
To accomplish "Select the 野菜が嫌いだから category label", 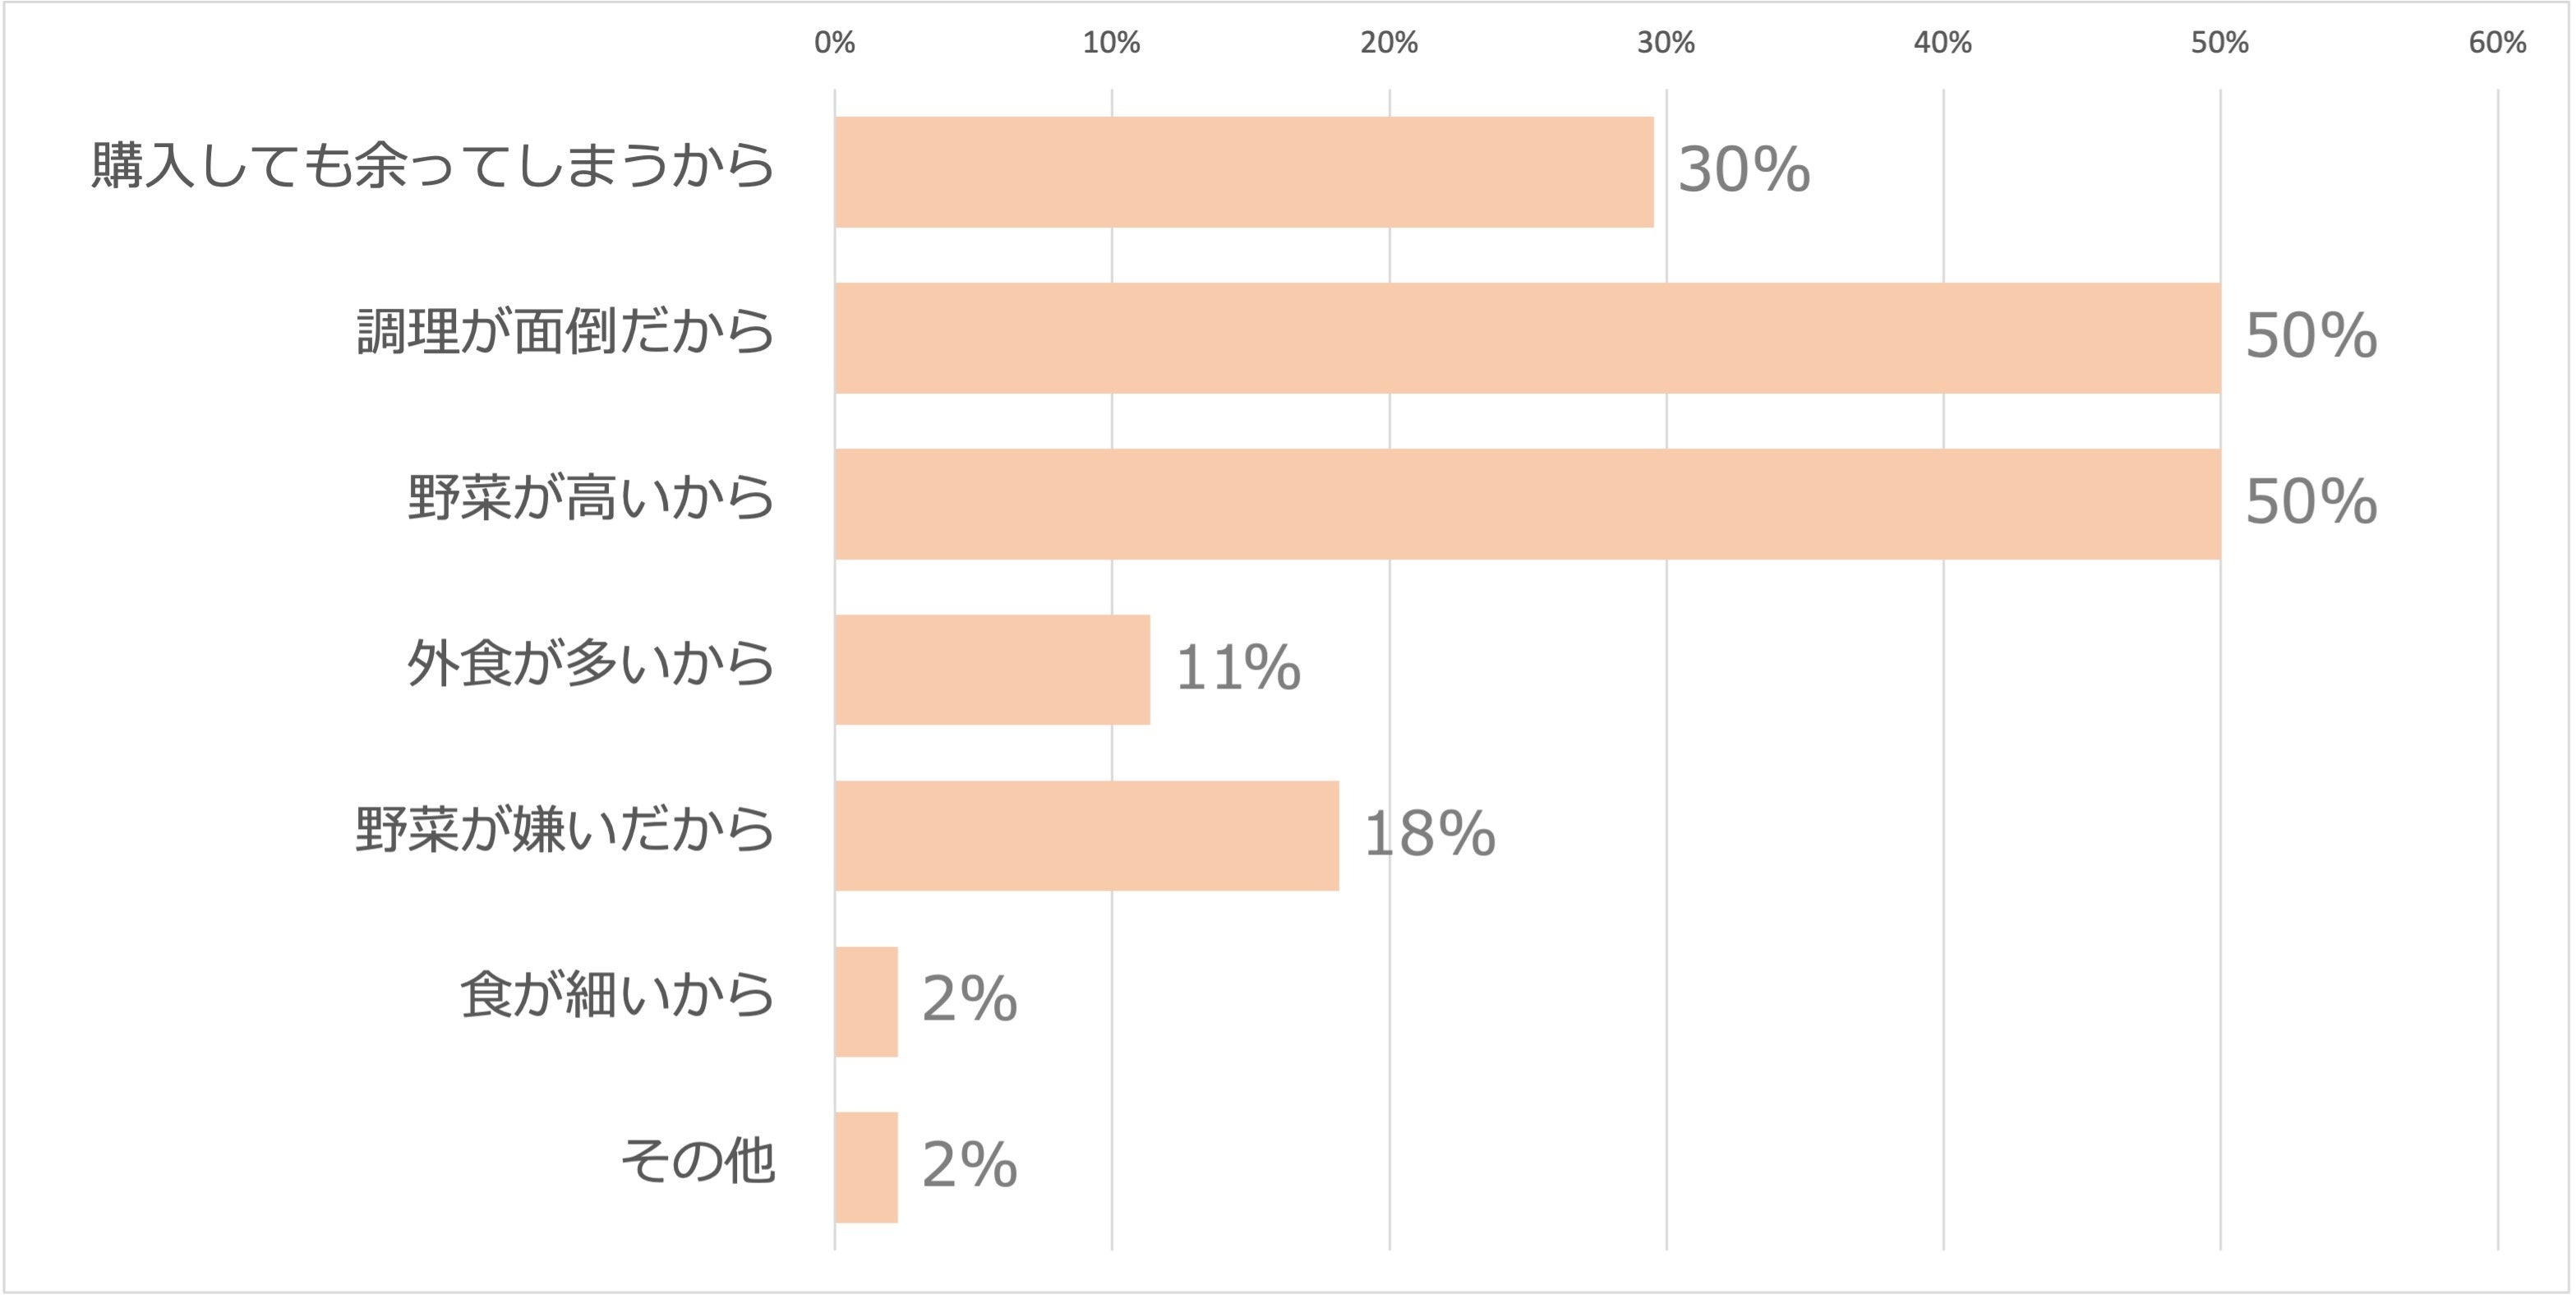I will pos(565,830).
